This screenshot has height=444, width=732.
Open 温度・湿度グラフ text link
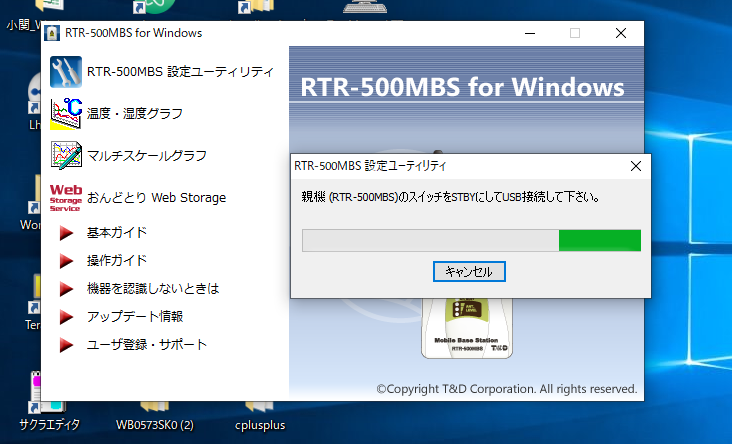click(x=134, y=113)
